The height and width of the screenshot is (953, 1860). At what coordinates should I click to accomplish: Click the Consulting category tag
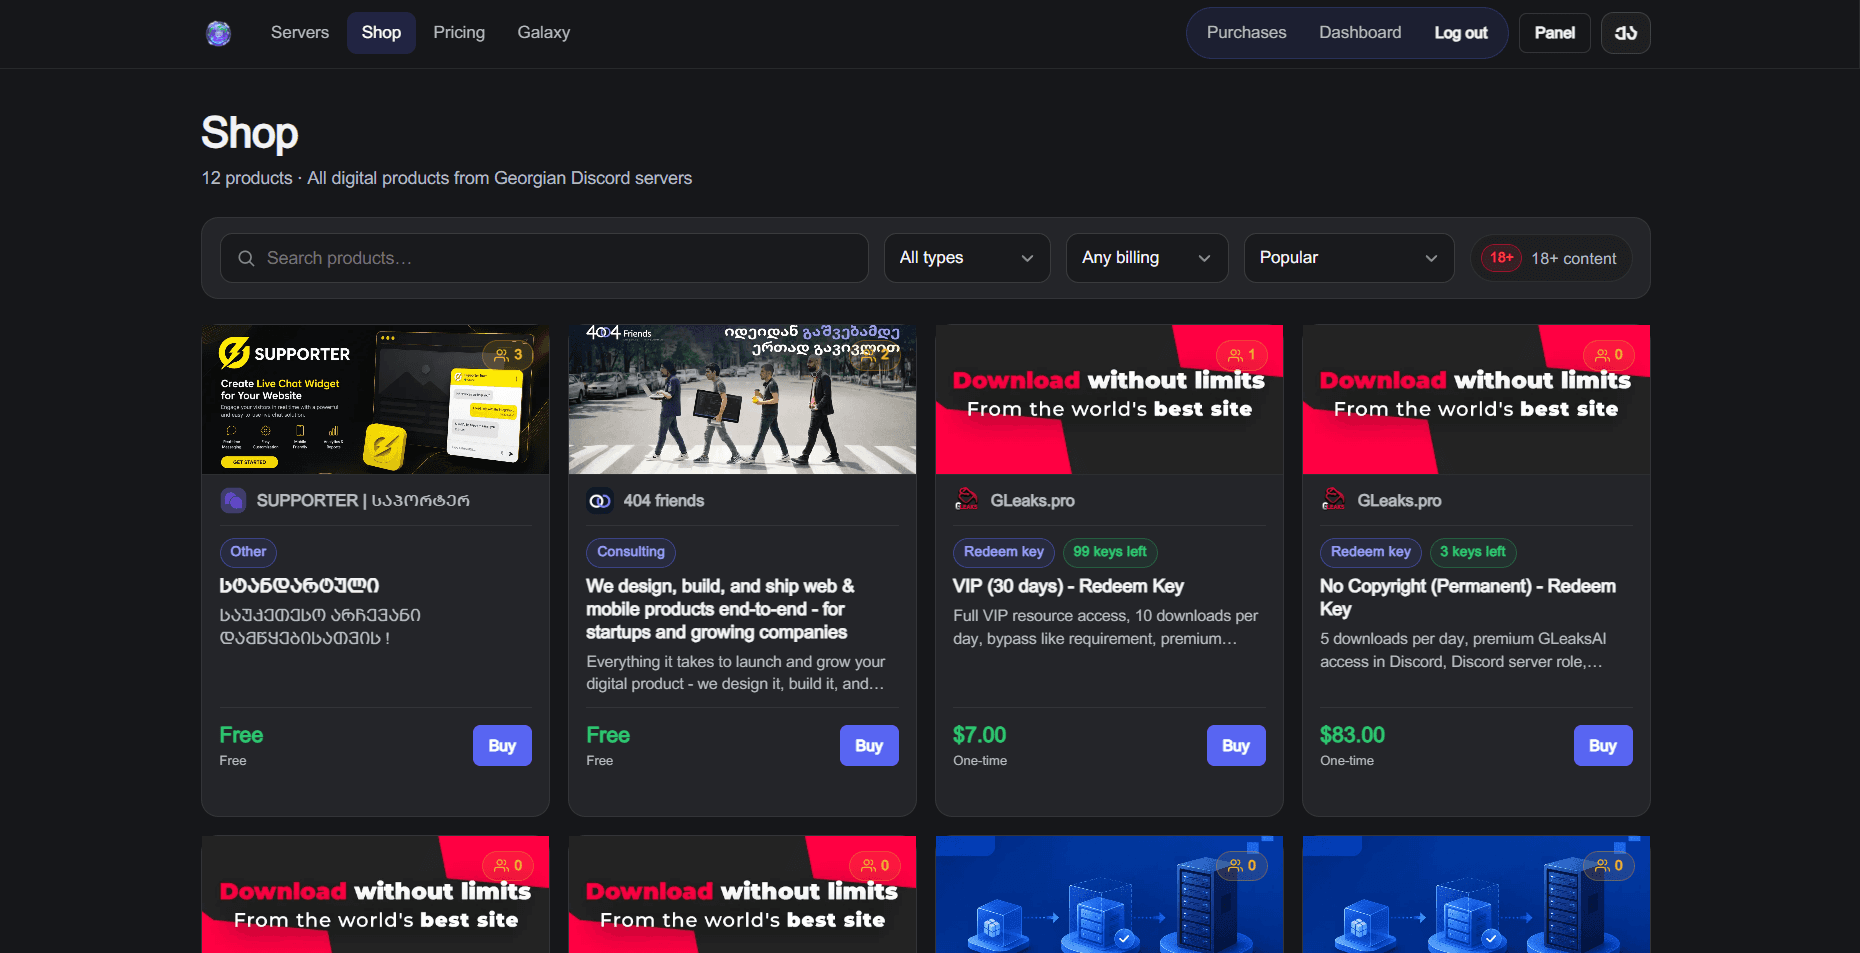coord(631,552)
